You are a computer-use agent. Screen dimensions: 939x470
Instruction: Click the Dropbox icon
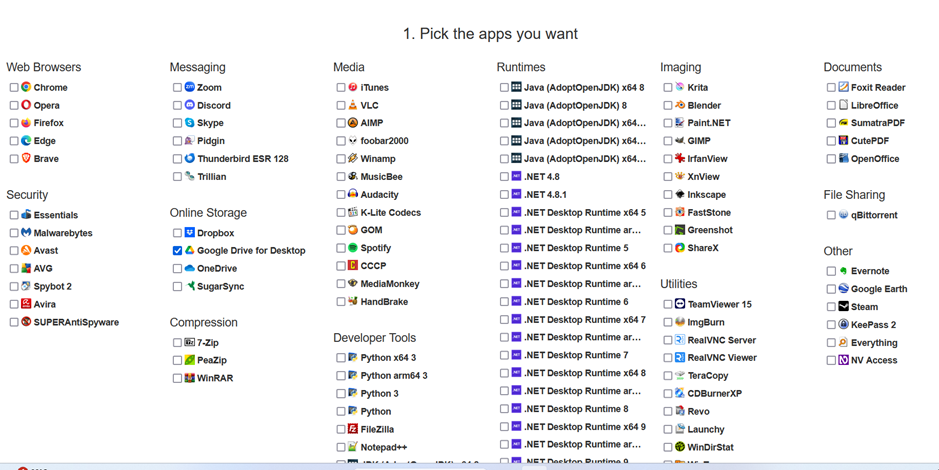(189, 233)
